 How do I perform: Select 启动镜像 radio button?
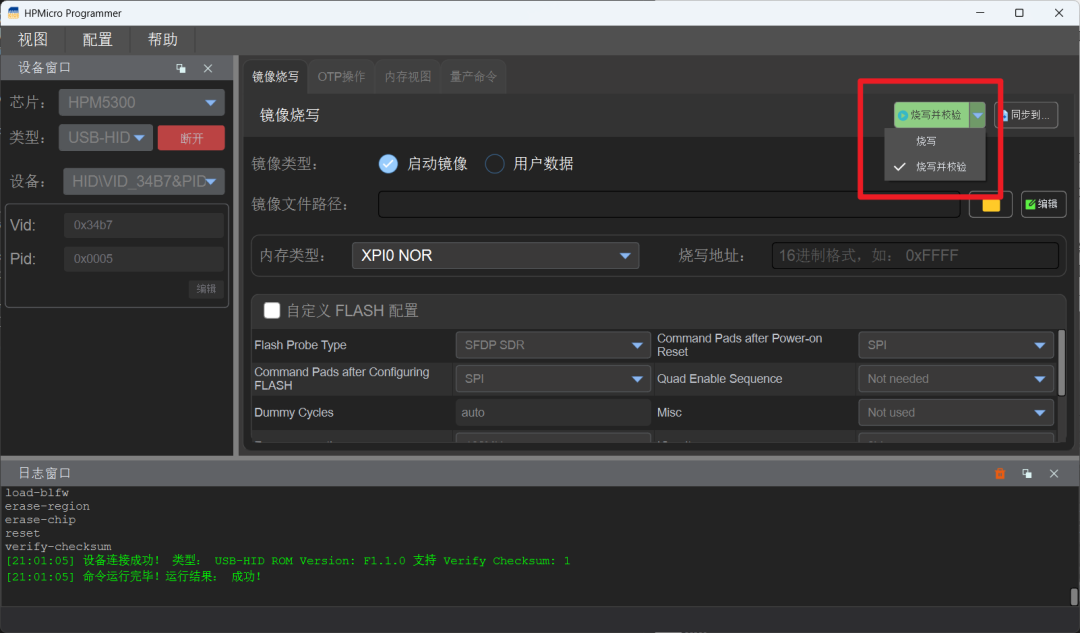point(388,164)
